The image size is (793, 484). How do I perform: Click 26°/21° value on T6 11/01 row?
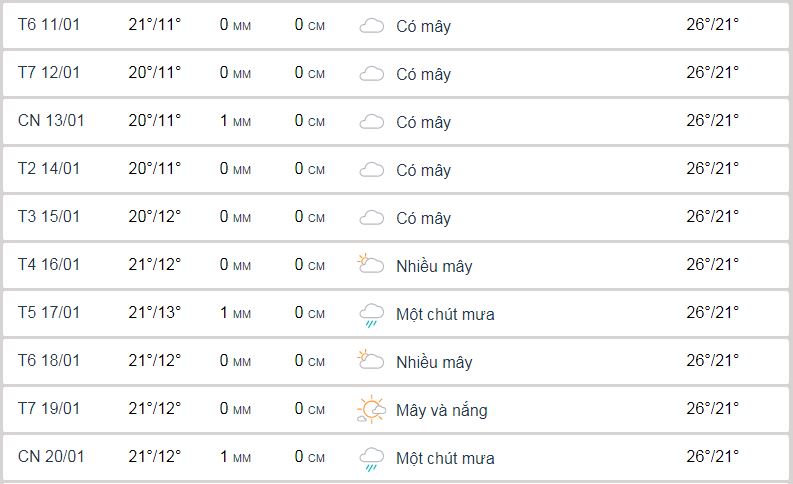pos(713,24)
